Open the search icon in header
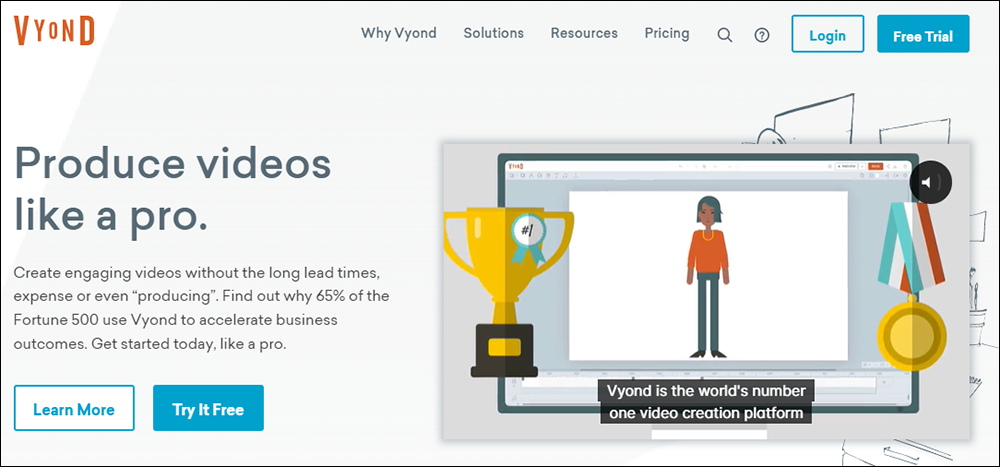This screenshot has width=1000, height=467. 724,35
